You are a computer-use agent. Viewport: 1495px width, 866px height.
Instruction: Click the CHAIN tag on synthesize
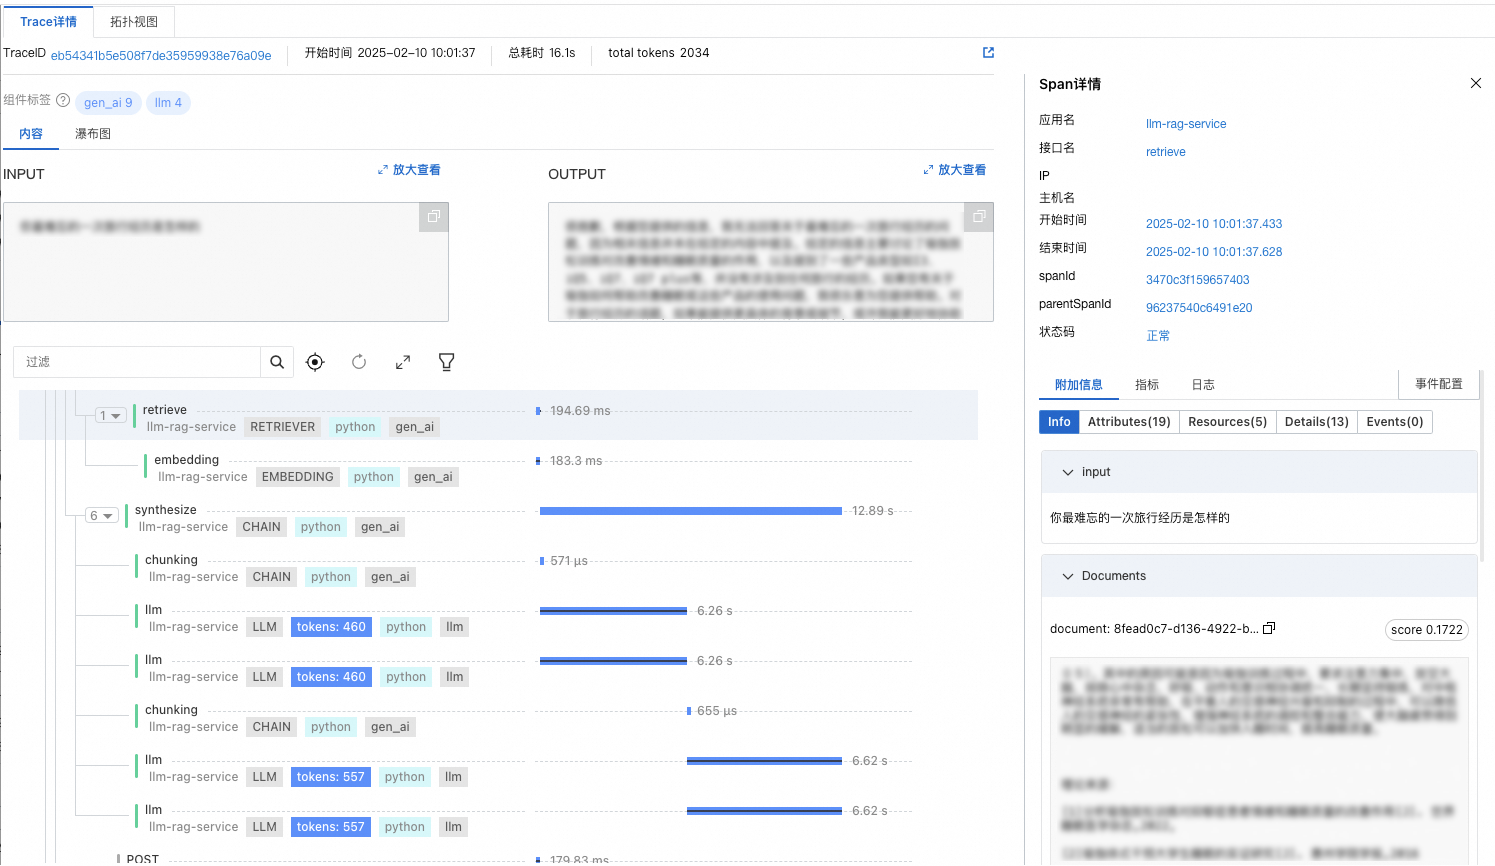262,527
